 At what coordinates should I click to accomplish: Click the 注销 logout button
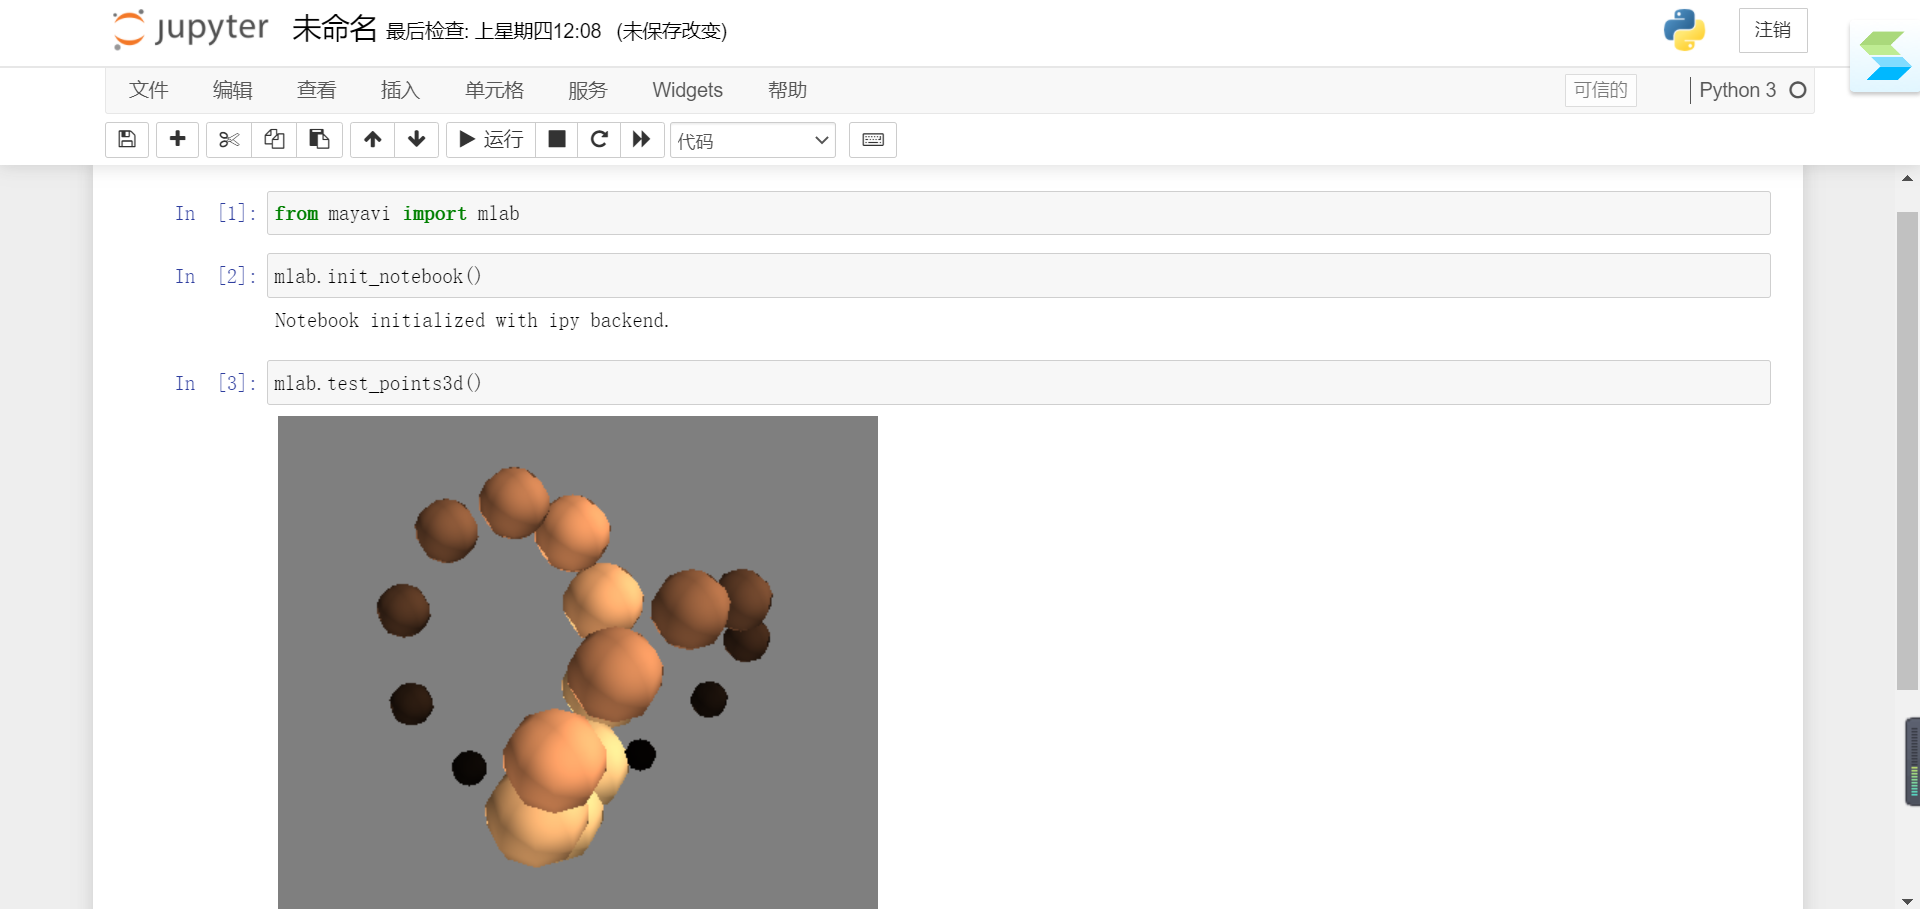pos(1772,30)
